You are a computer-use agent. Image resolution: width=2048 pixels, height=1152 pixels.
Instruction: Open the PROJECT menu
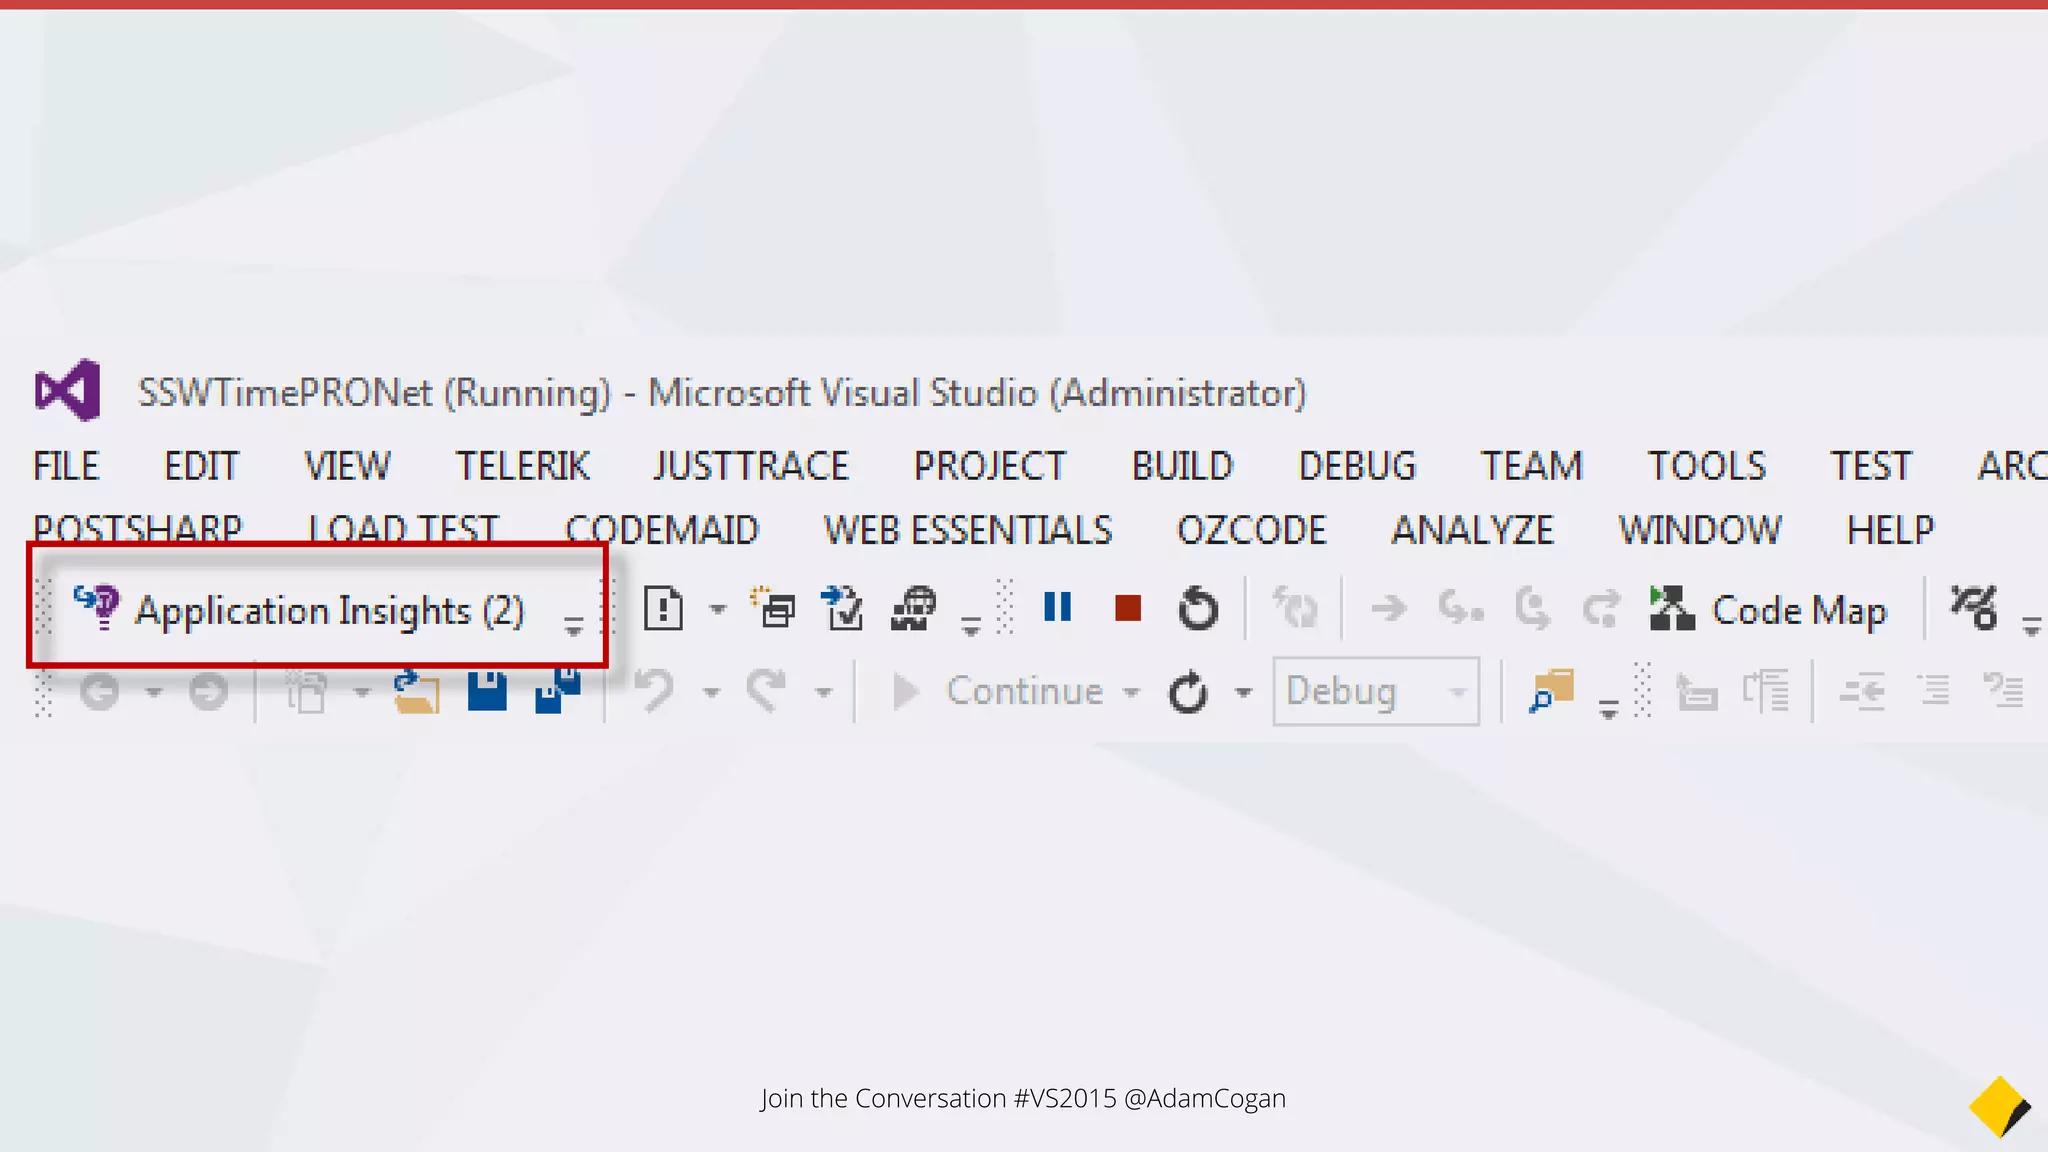point(990,466)
